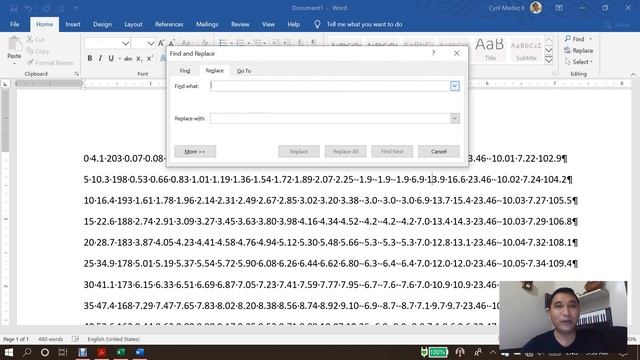Click the Find what text field
Viewport: 640px width, 360px height.
[x=330, y=86]
